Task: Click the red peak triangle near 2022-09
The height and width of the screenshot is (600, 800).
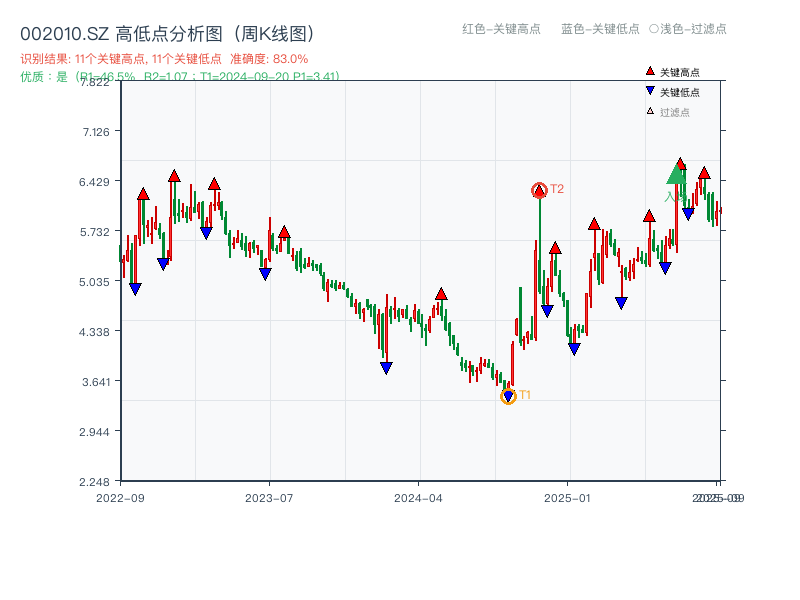Action: pyautogui.click(x=141, y=195)
